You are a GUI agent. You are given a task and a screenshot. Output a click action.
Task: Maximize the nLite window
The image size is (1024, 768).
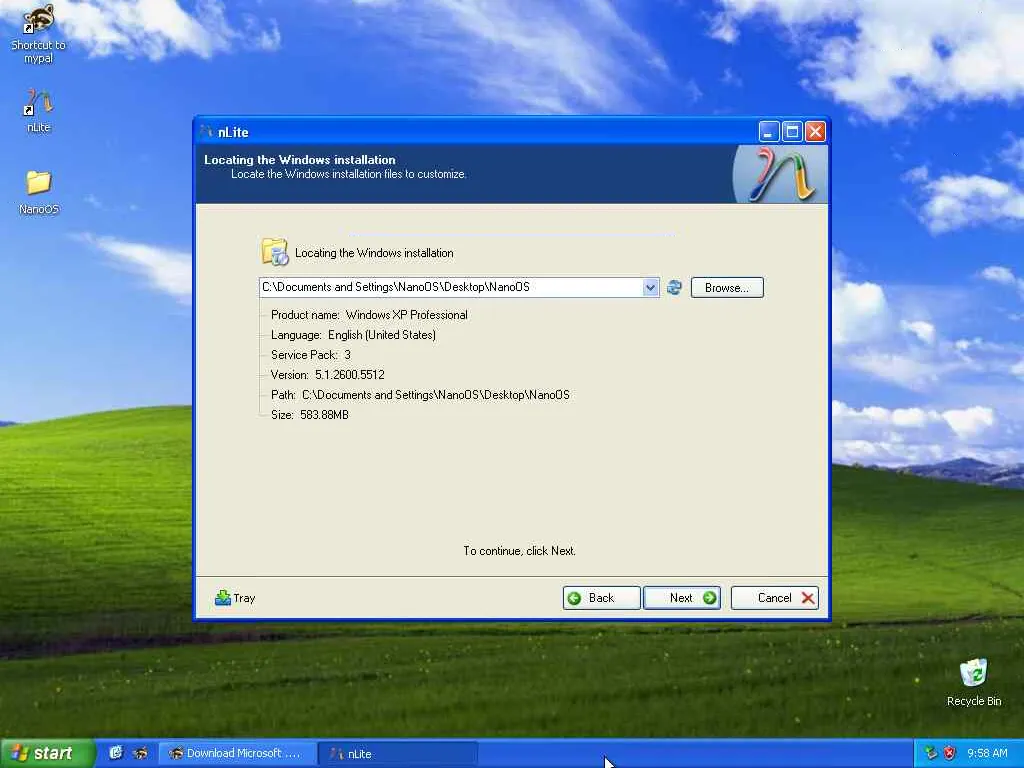pyautogui.click(x=792, y=132)
